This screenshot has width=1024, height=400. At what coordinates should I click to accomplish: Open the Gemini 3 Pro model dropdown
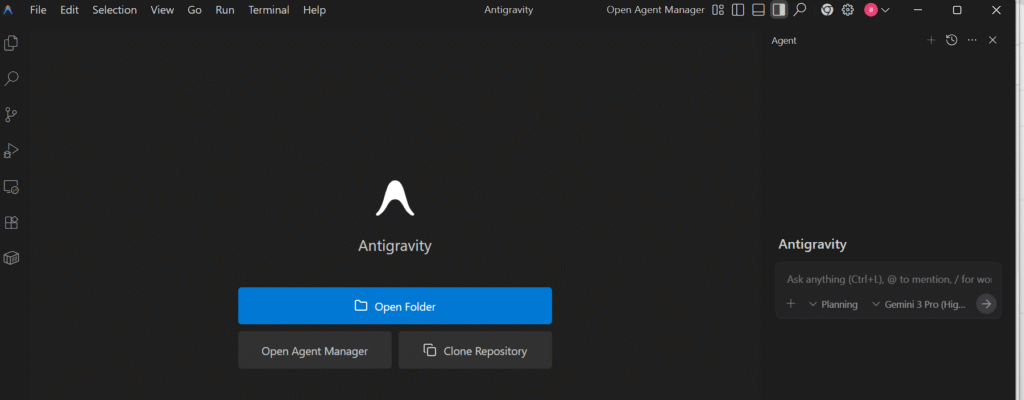[919, 305]
